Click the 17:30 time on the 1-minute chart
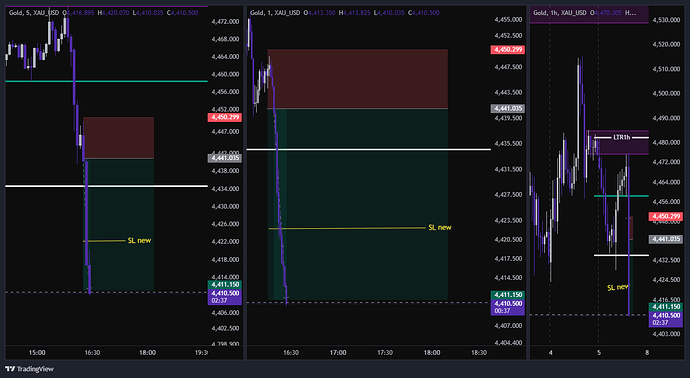This screenshot has height=378, width=690. click(385, 352)
